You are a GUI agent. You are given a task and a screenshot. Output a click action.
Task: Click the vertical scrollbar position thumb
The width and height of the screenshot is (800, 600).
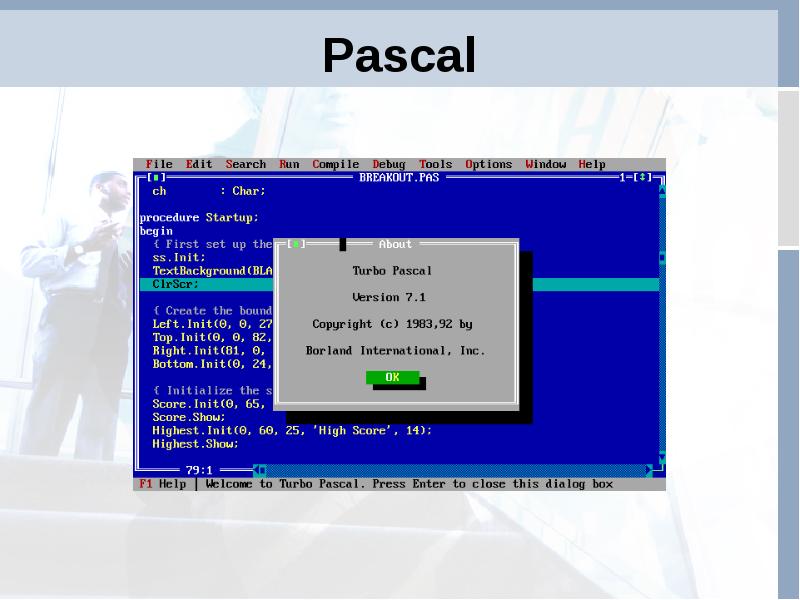pos(662,258)
